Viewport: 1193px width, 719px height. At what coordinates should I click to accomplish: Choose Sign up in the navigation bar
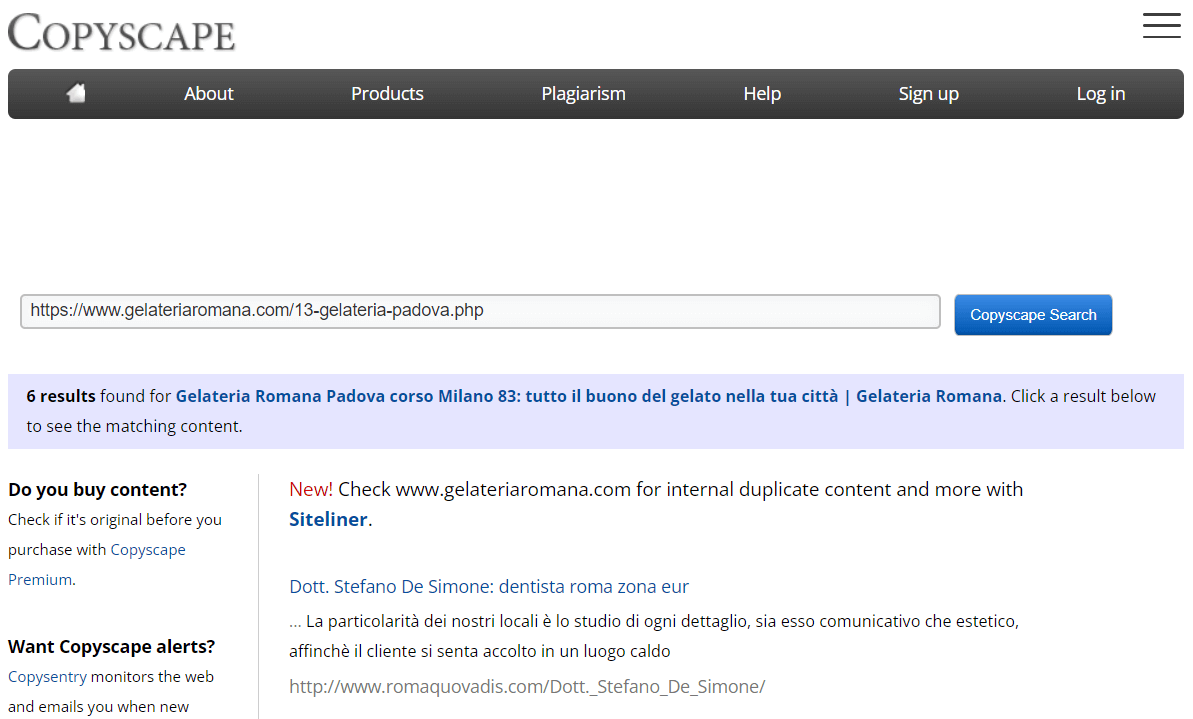click(x=928, y=94)
